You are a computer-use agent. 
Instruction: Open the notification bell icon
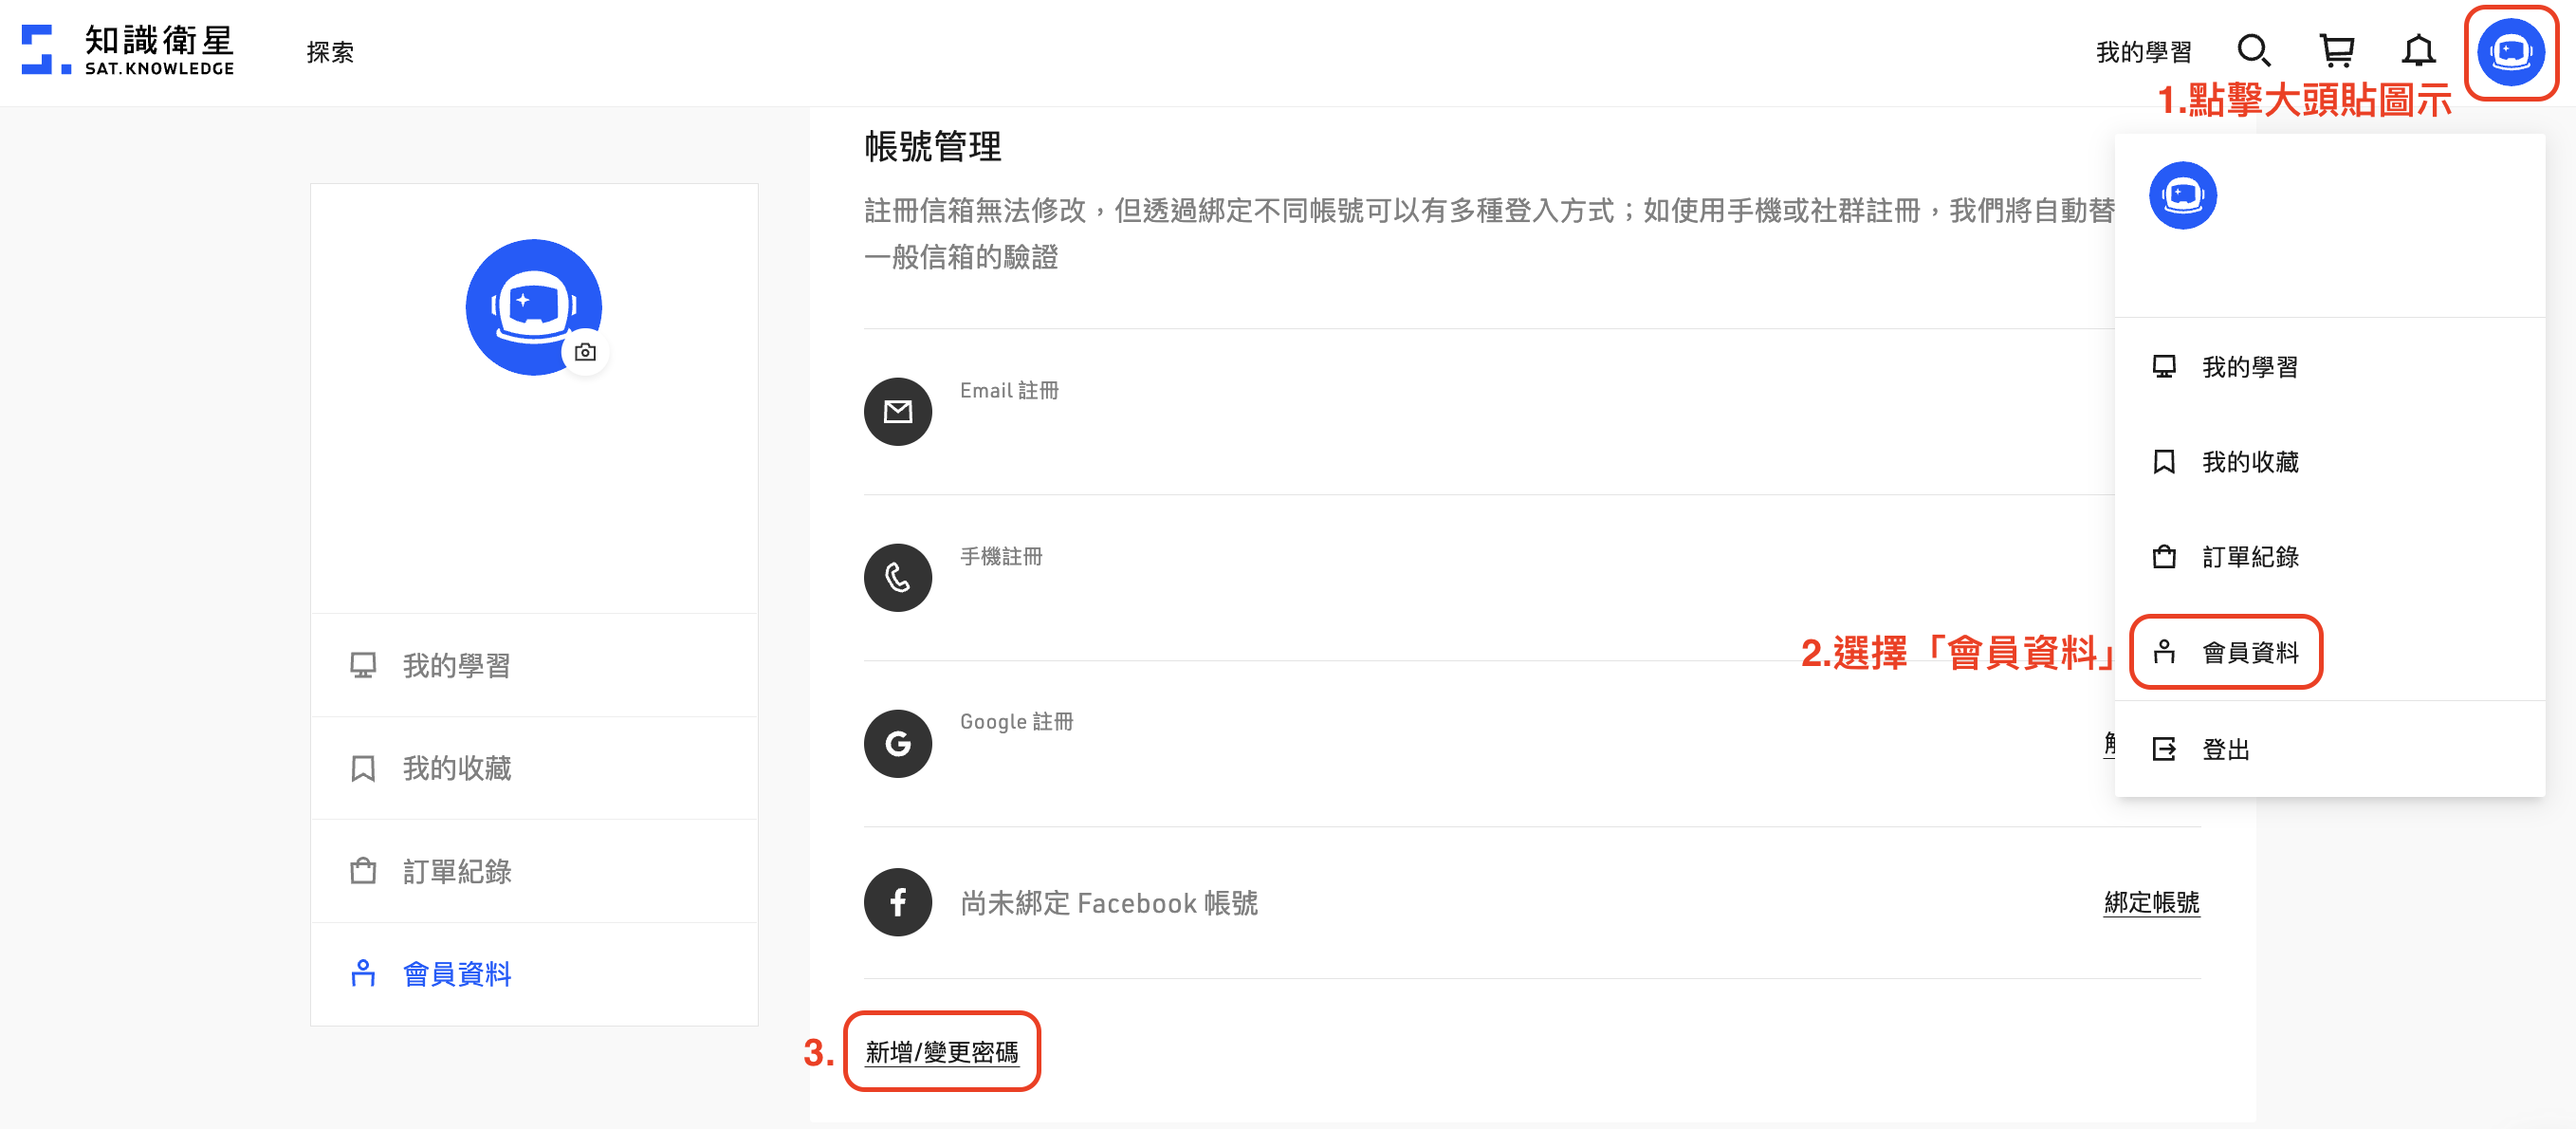pos(2420,51)
